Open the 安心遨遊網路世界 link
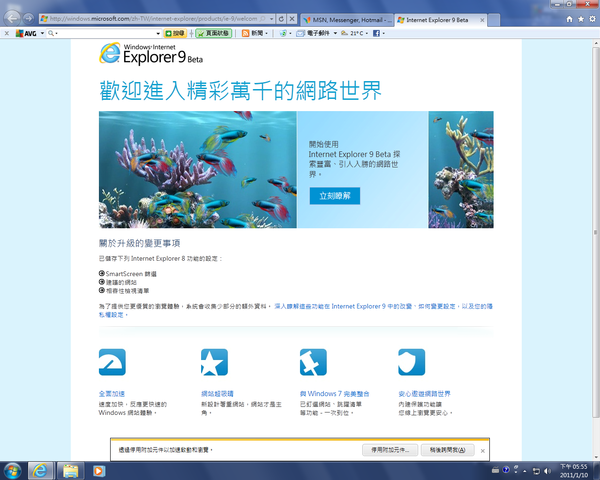This screenshot has width=600, height=480. [x=424, y=393]
